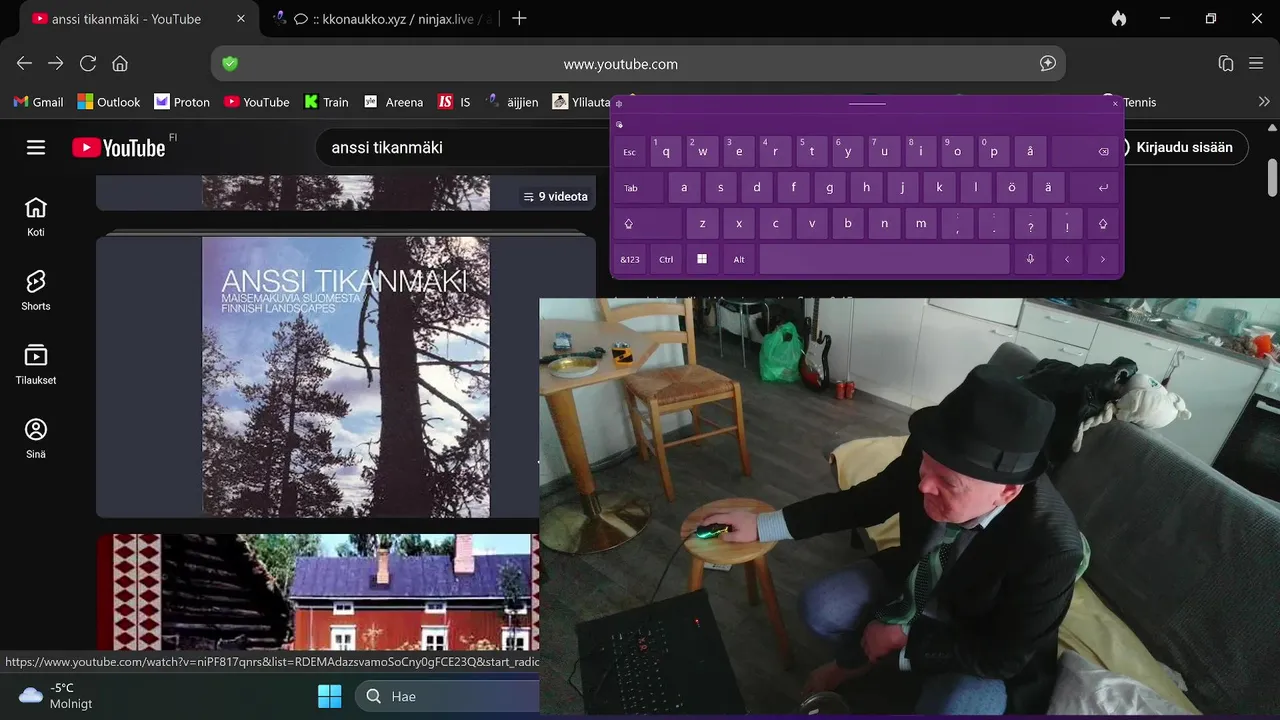This screenshot has height=720, width=1280.
Task: Open YouTube bookmark
Action: (x=257, y=102)
